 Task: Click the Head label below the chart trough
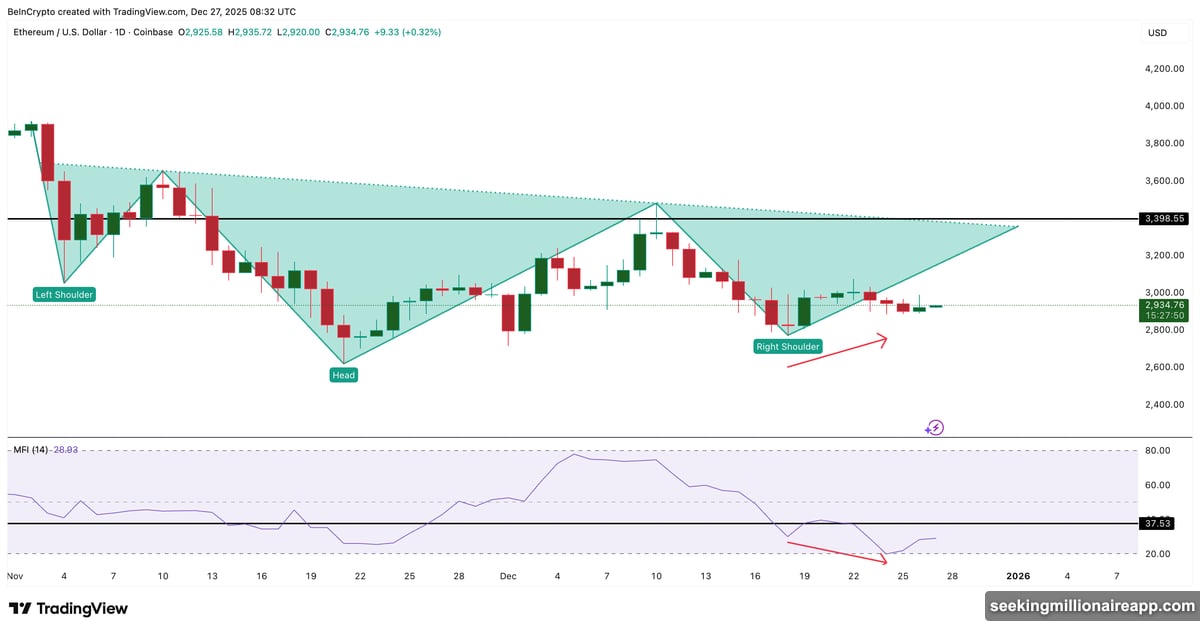click(x=343, y=374)
